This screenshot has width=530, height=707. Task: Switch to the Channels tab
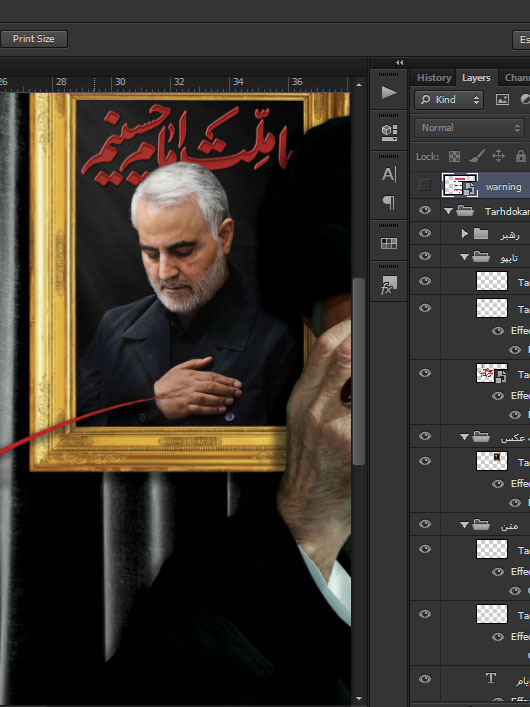517,78
